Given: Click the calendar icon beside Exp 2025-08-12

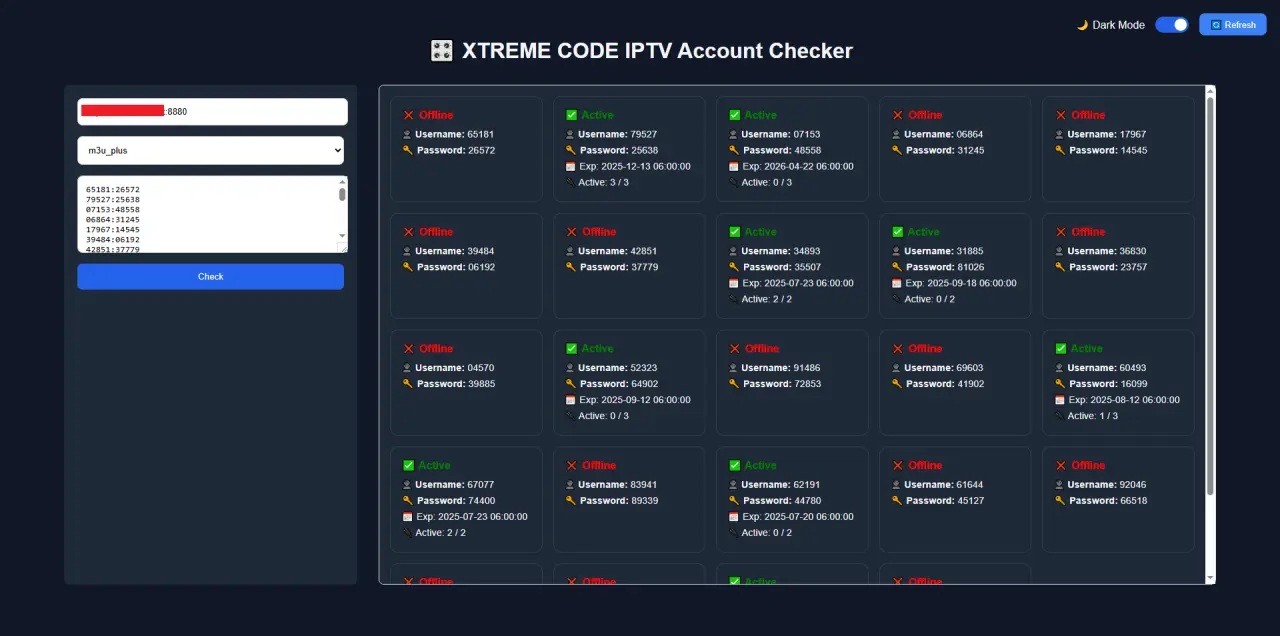Looking at the screenshot, I should [1059, 400].
